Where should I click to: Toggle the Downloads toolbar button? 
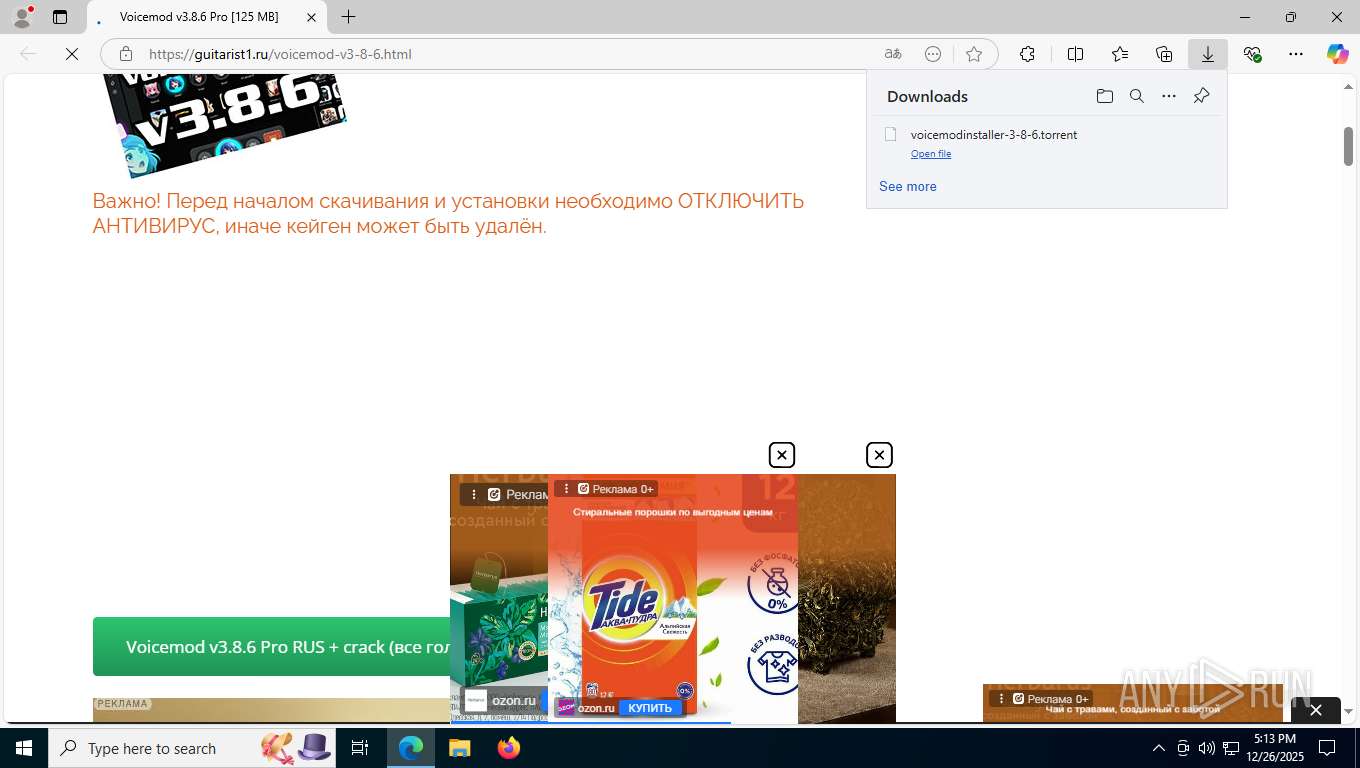point(1208,54)
